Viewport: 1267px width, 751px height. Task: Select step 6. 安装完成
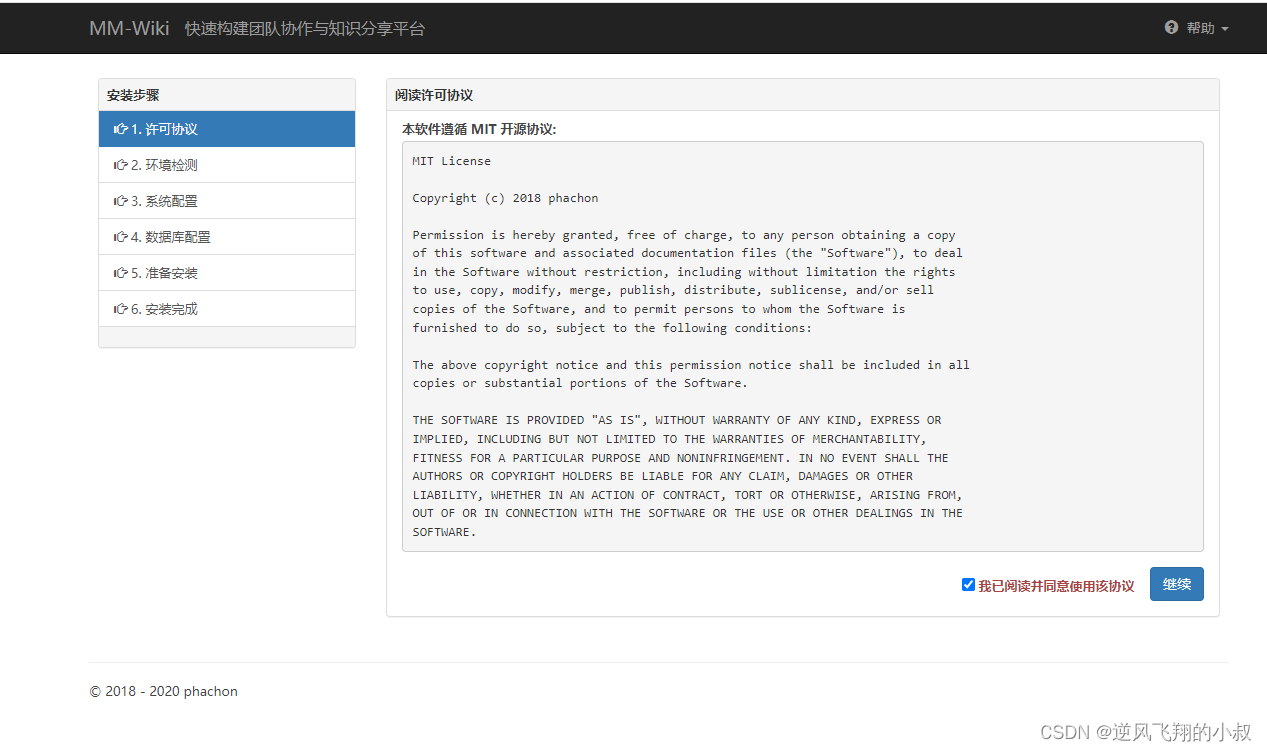coord(227,309)
